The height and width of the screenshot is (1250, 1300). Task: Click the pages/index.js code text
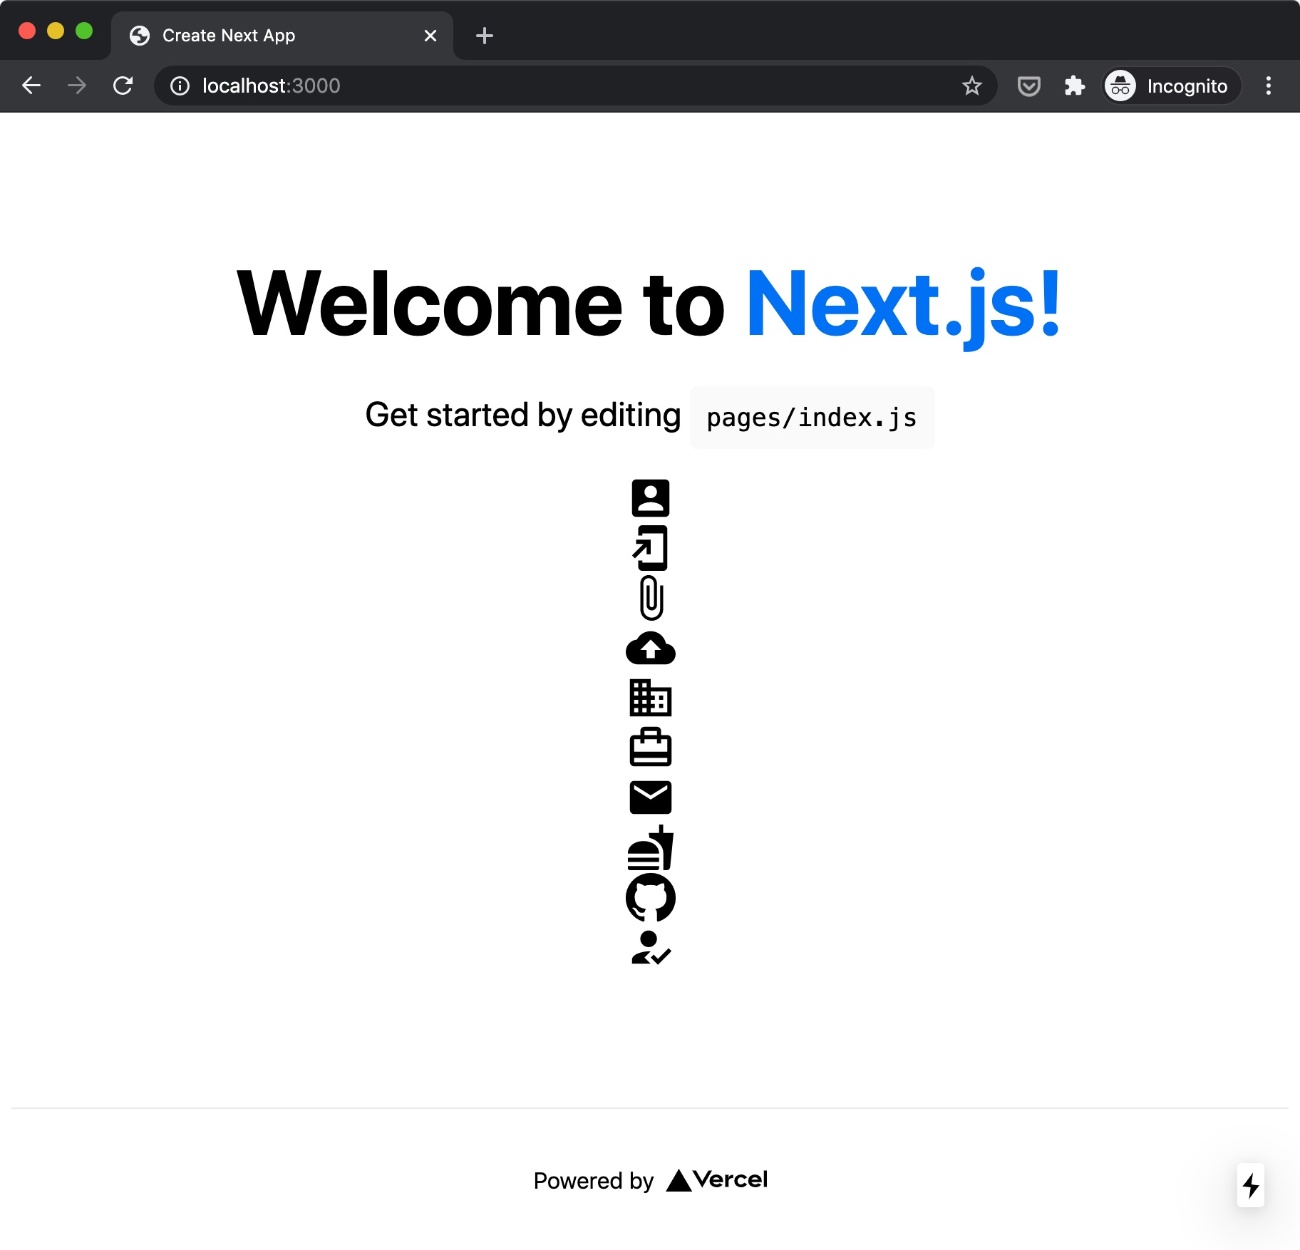pyautogui.click(x=812, y=417)
